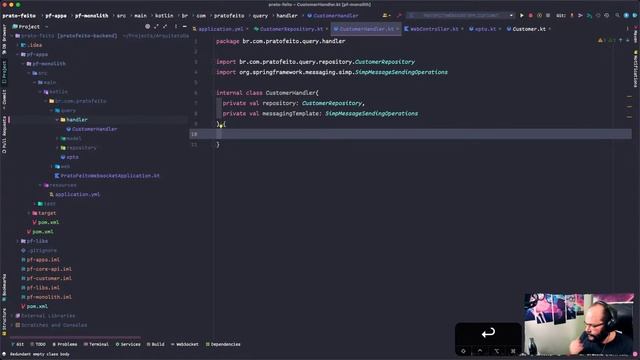Open the Bookmarks side panel

coord(4,287)
